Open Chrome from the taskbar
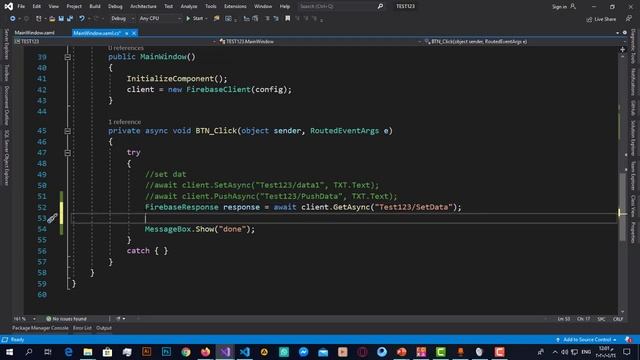Screen dimensions: 640x360 186,352
